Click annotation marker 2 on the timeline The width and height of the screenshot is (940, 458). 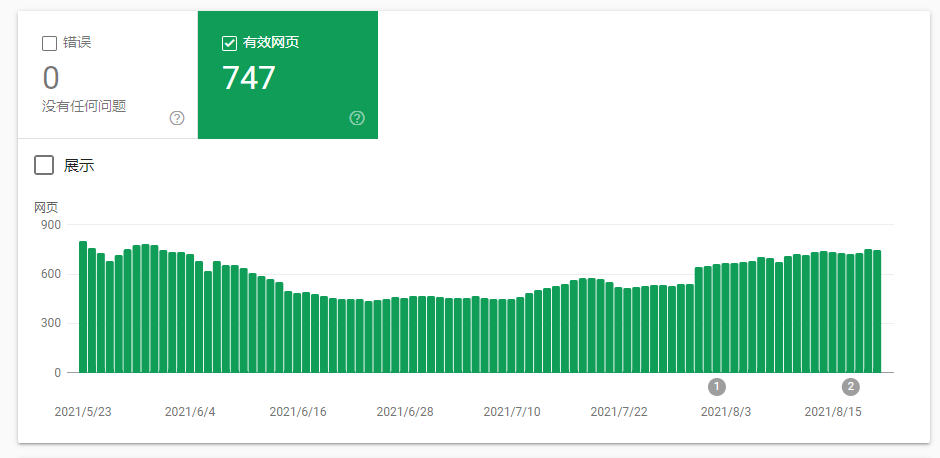[x=850, y=387]
